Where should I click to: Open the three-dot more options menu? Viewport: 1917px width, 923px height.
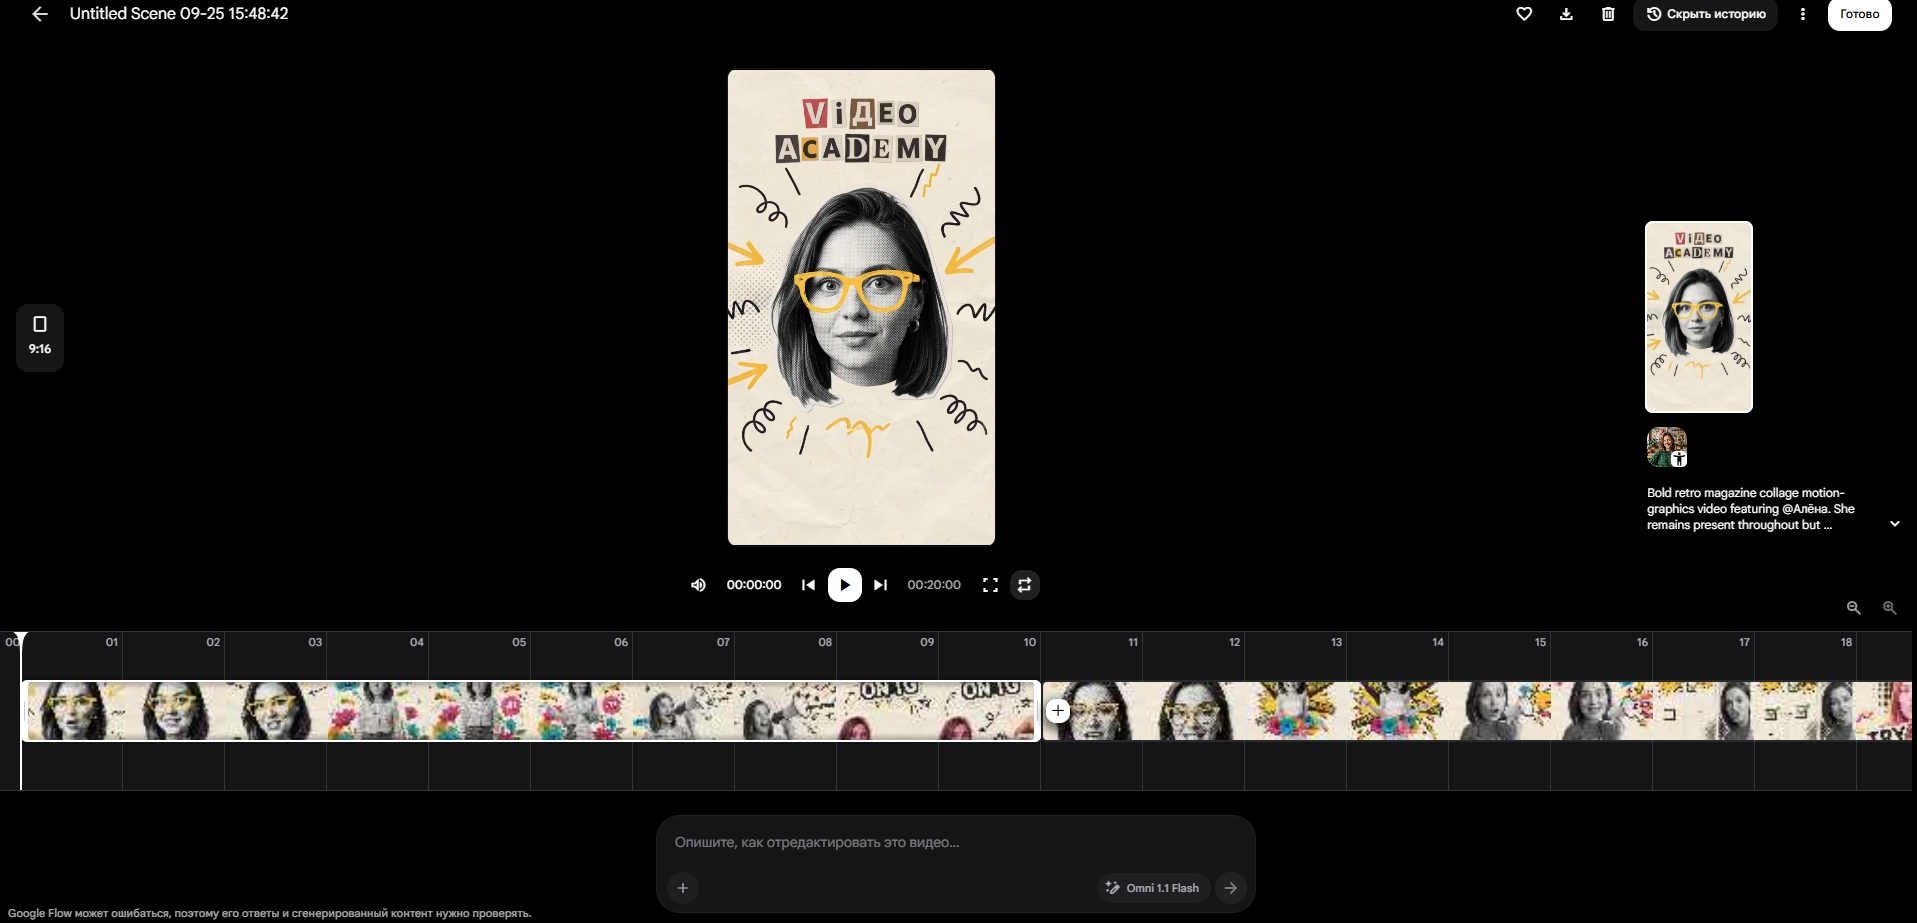coord(1803,14)
